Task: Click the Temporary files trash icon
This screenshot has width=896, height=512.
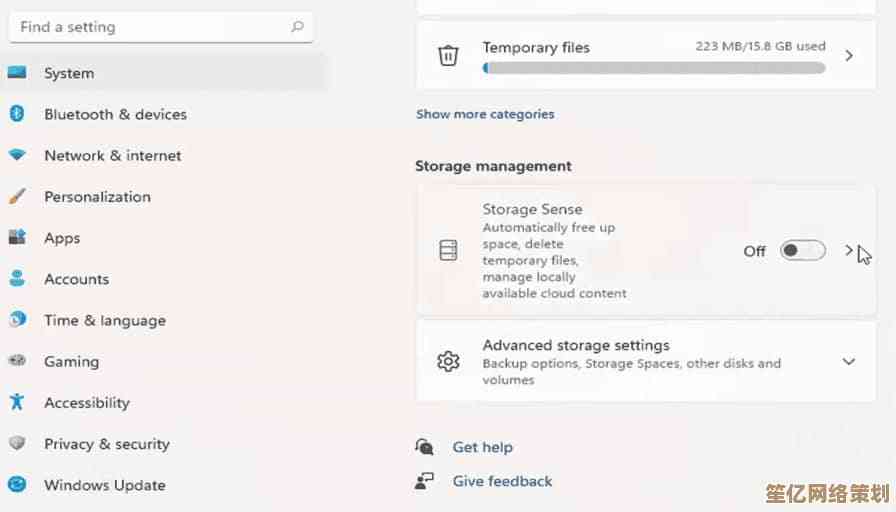Action: (448, 56)
